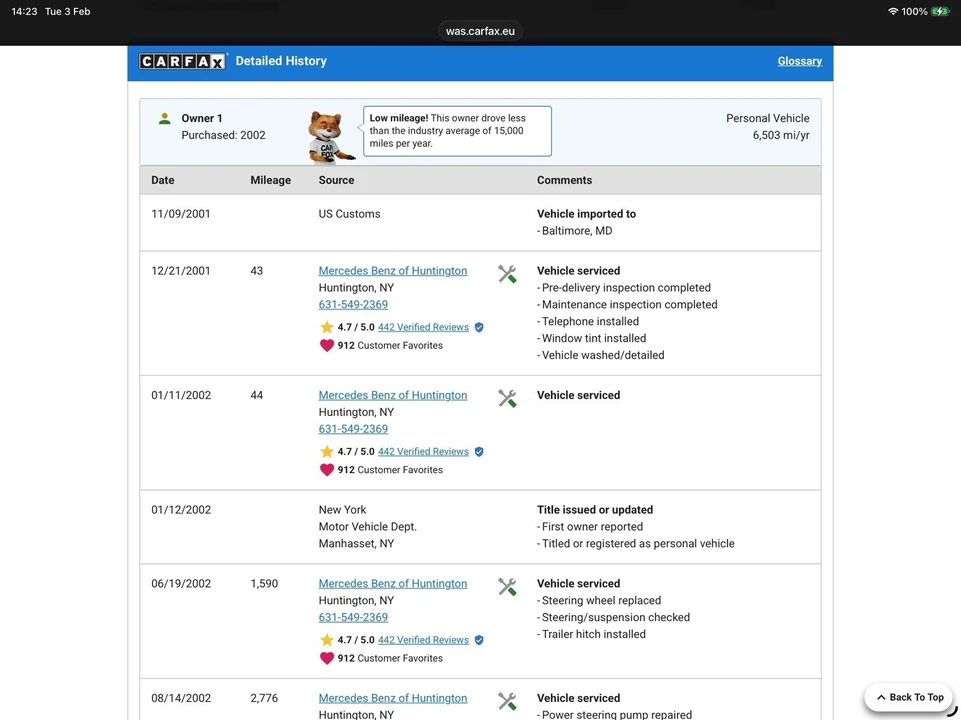Click the US Customs source entry
The height and width of the screenshot is (720, 961).
tap(349, 214)
